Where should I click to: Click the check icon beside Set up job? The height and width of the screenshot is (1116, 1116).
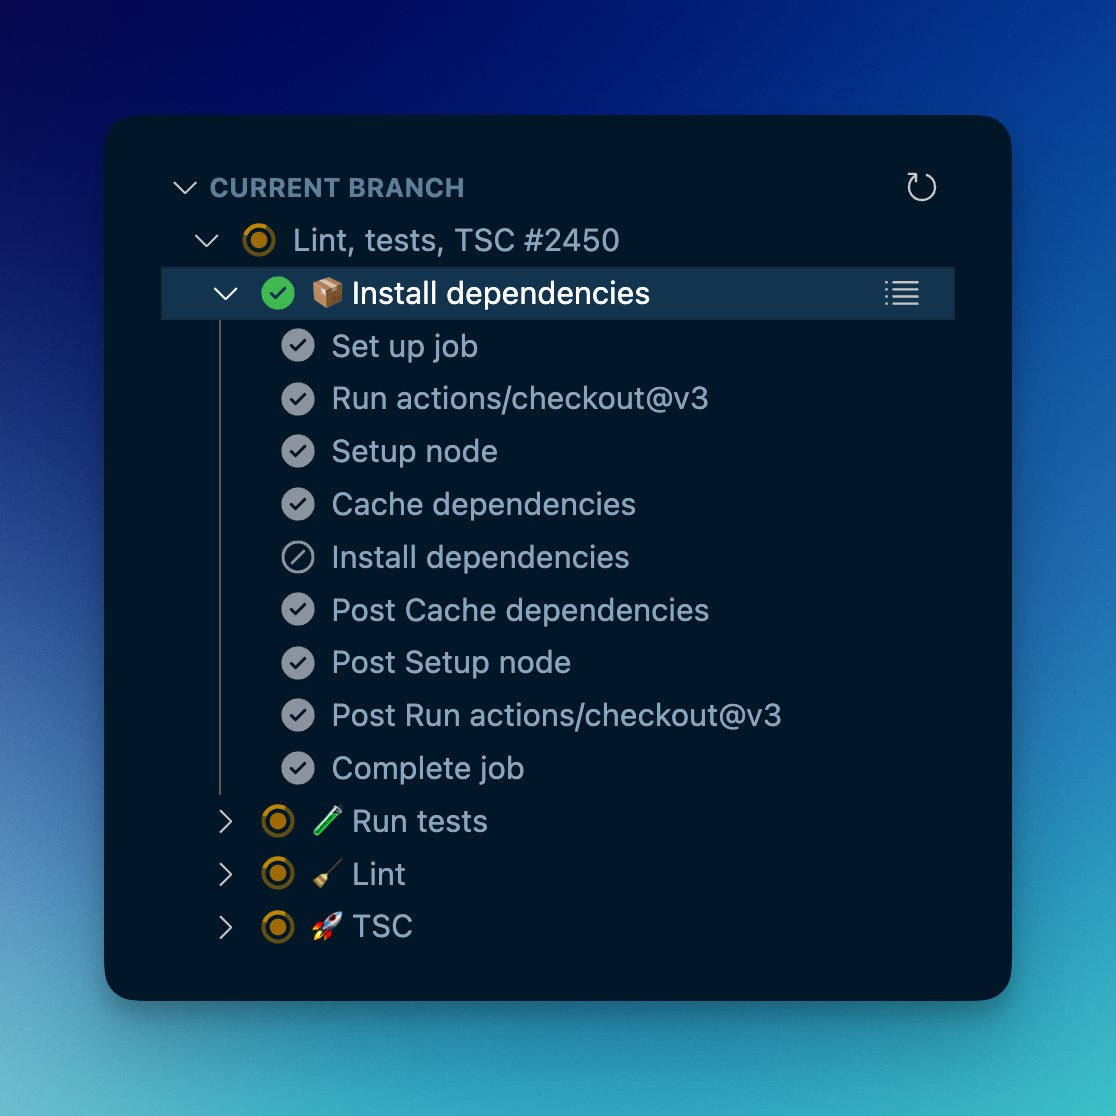pyautogui.click(x=298, y=346)
